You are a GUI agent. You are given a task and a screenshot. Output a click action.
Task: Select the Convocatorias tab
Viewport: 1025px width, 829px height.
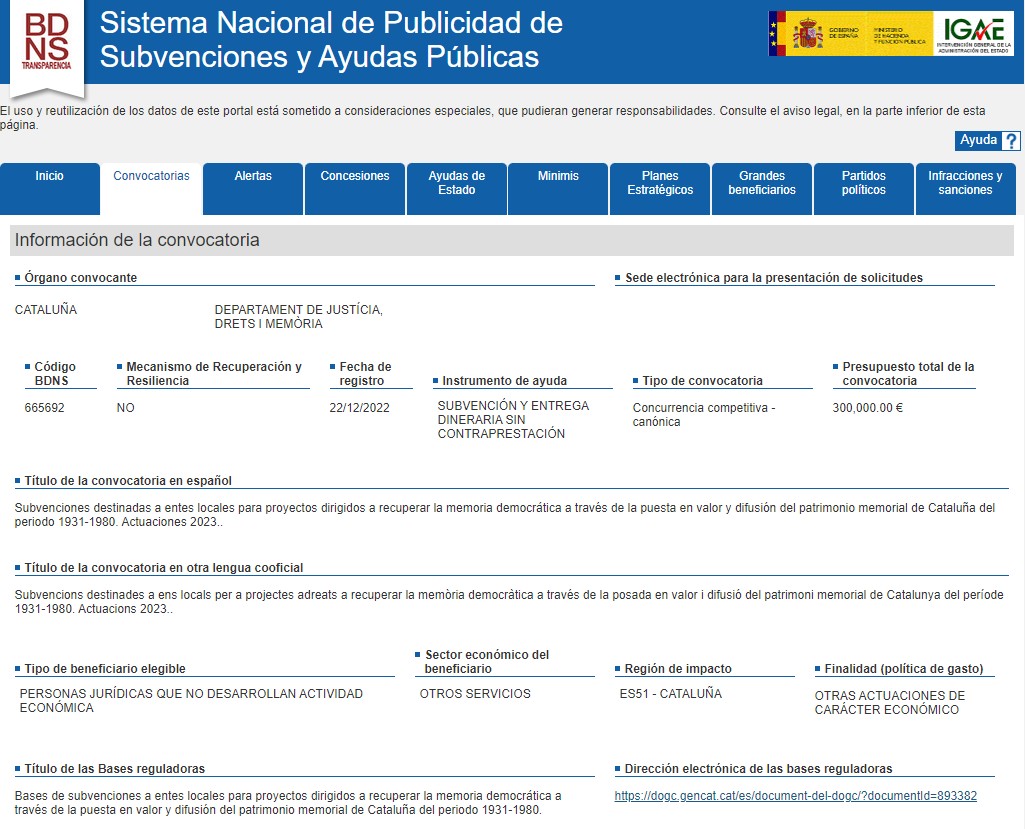click(x=151, y=177)
